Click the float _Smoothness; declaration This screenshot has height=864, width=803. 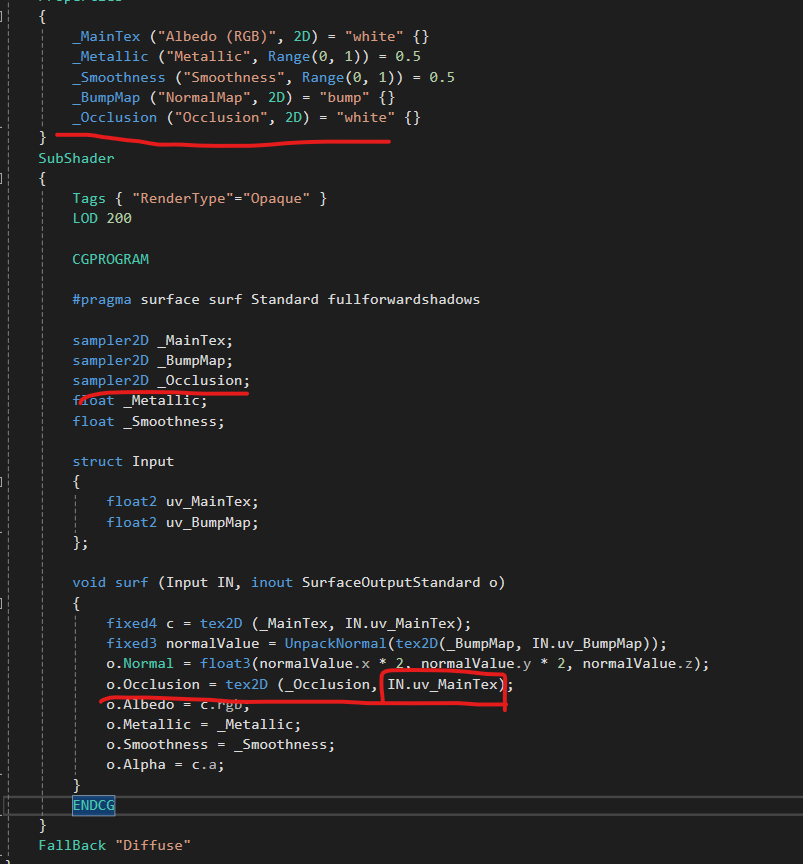coord(148,422)
